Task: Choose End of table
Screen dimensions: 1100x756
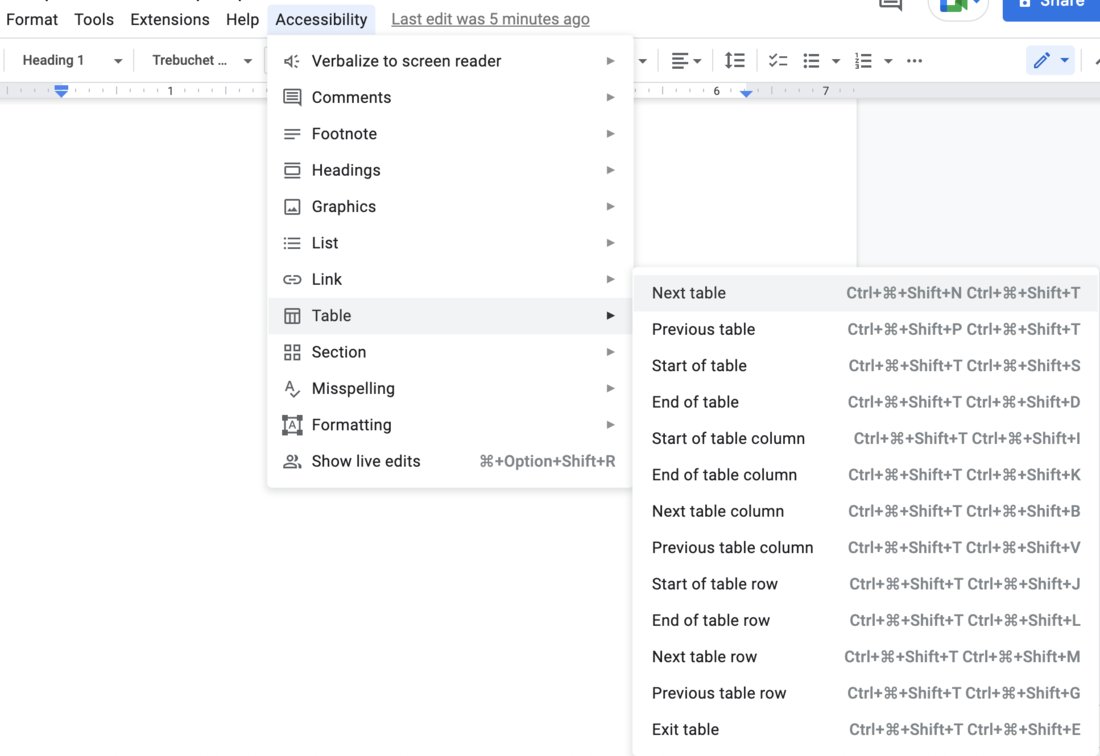Action: 865,403
